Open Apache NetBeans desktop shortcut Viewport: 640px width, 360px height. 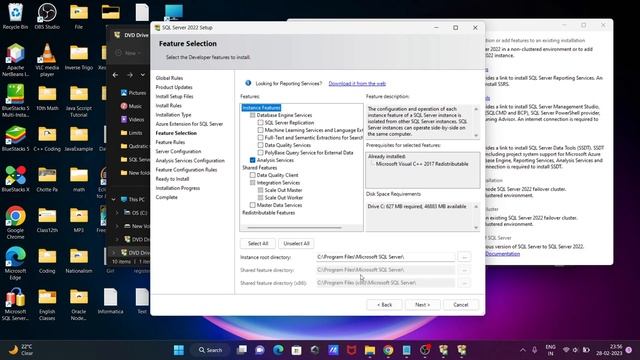tap(15, 60)
